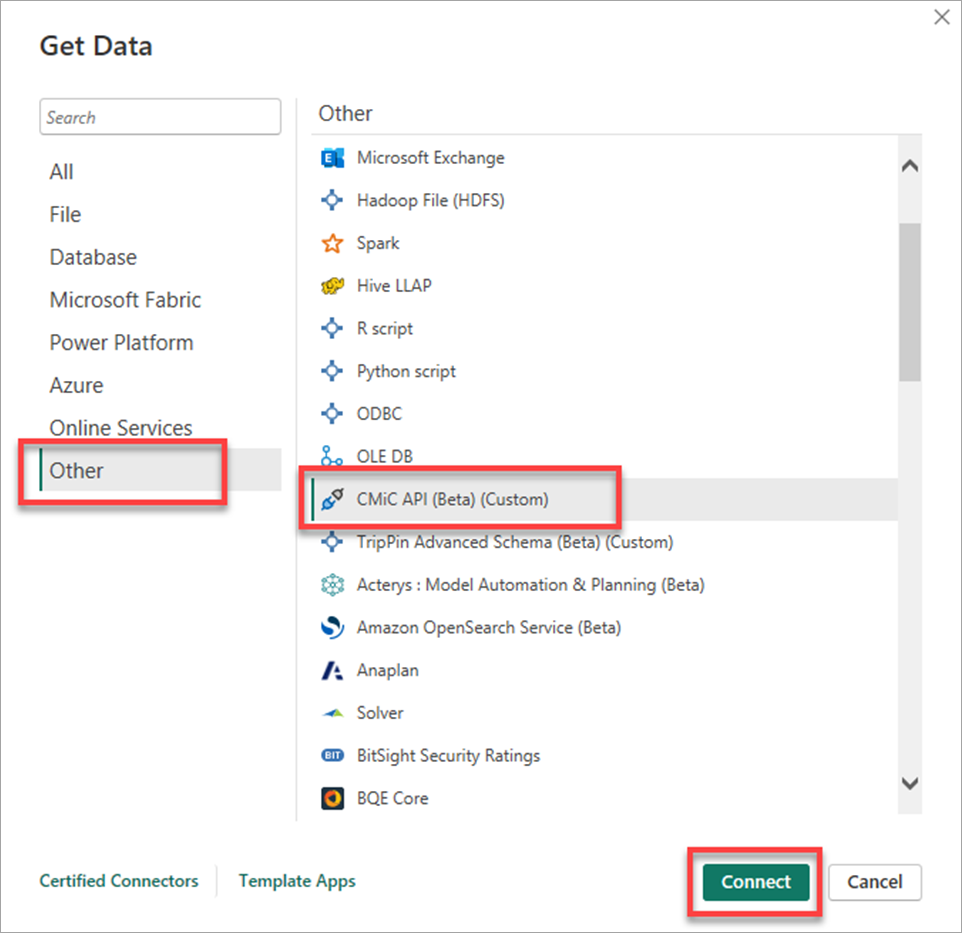Click the Search input field
The image size is (962, 933).
click(160, 117)
